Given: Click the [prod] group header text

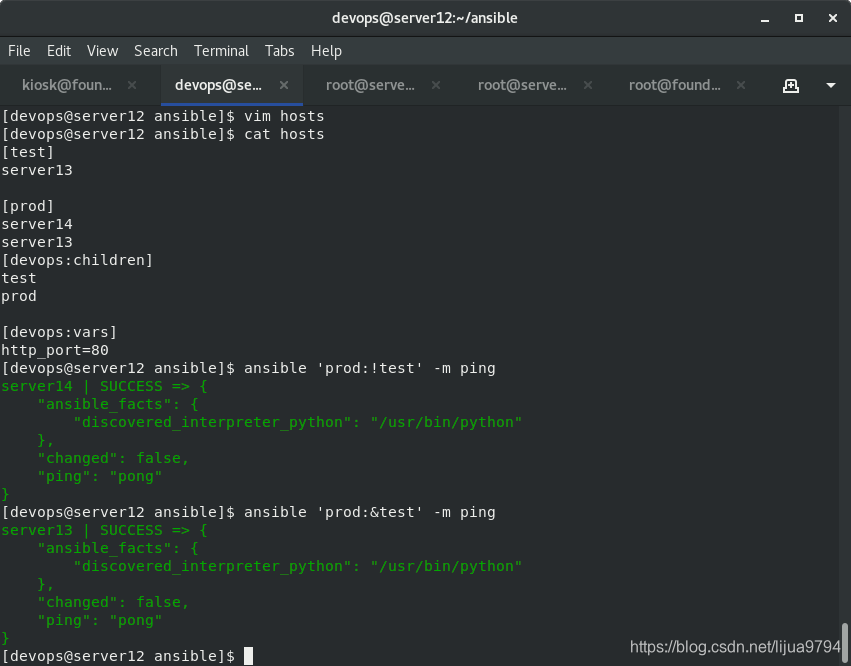Looking at the screenshot, I should 28,206.
